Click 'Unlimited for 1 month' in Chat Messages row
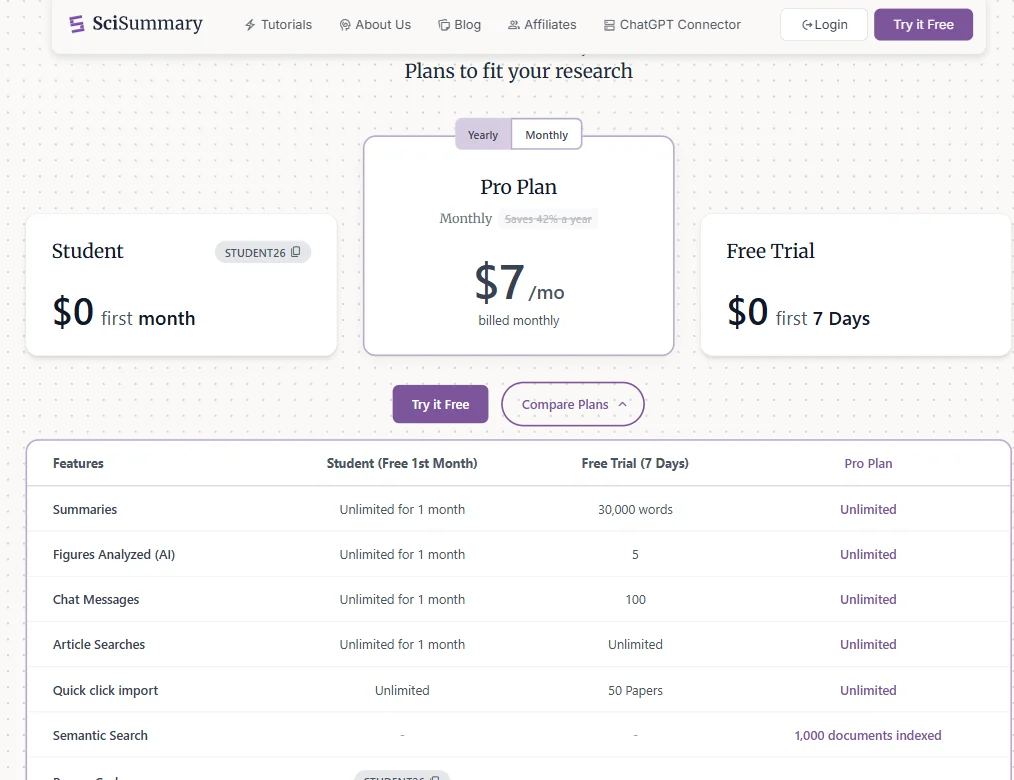 click(402, 600)
